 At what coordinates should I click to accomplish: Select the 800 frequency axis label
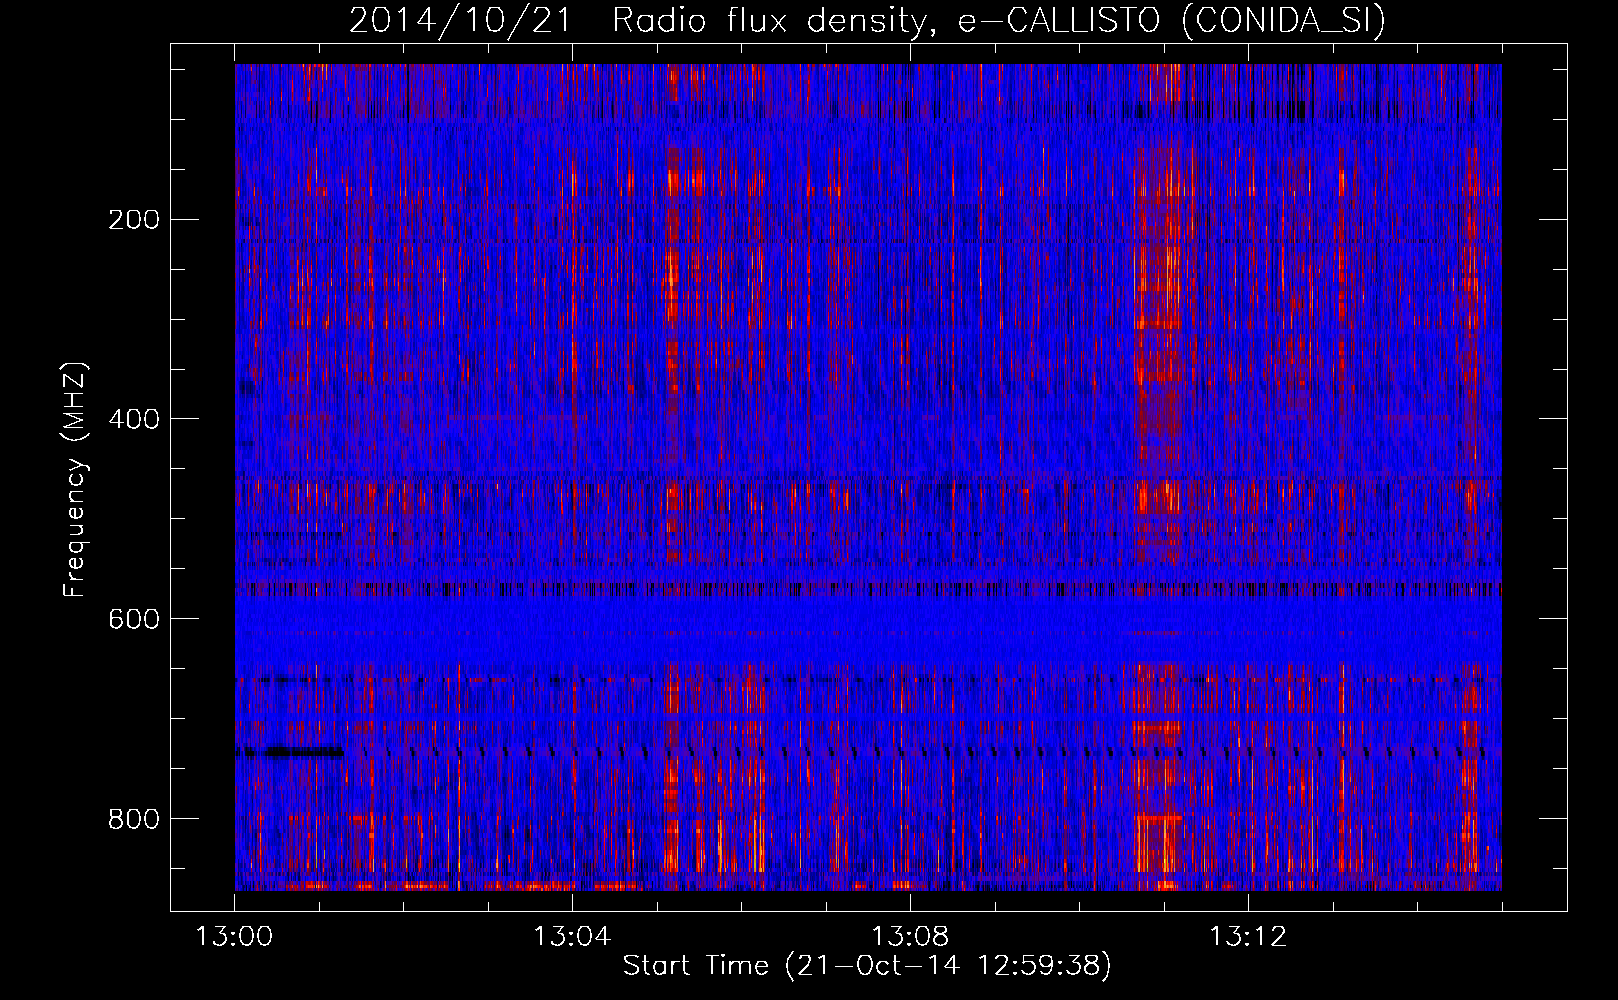pos(134,819)
